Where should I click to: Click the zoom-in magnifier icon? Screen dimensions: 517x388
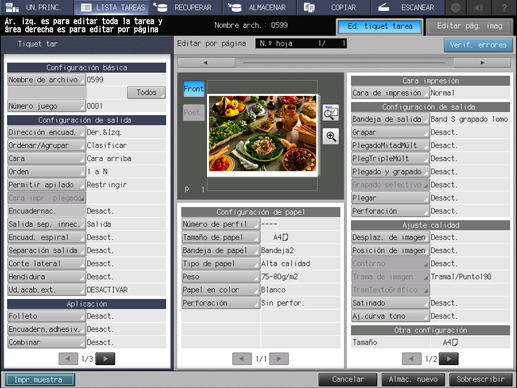(x=331, y=136)
